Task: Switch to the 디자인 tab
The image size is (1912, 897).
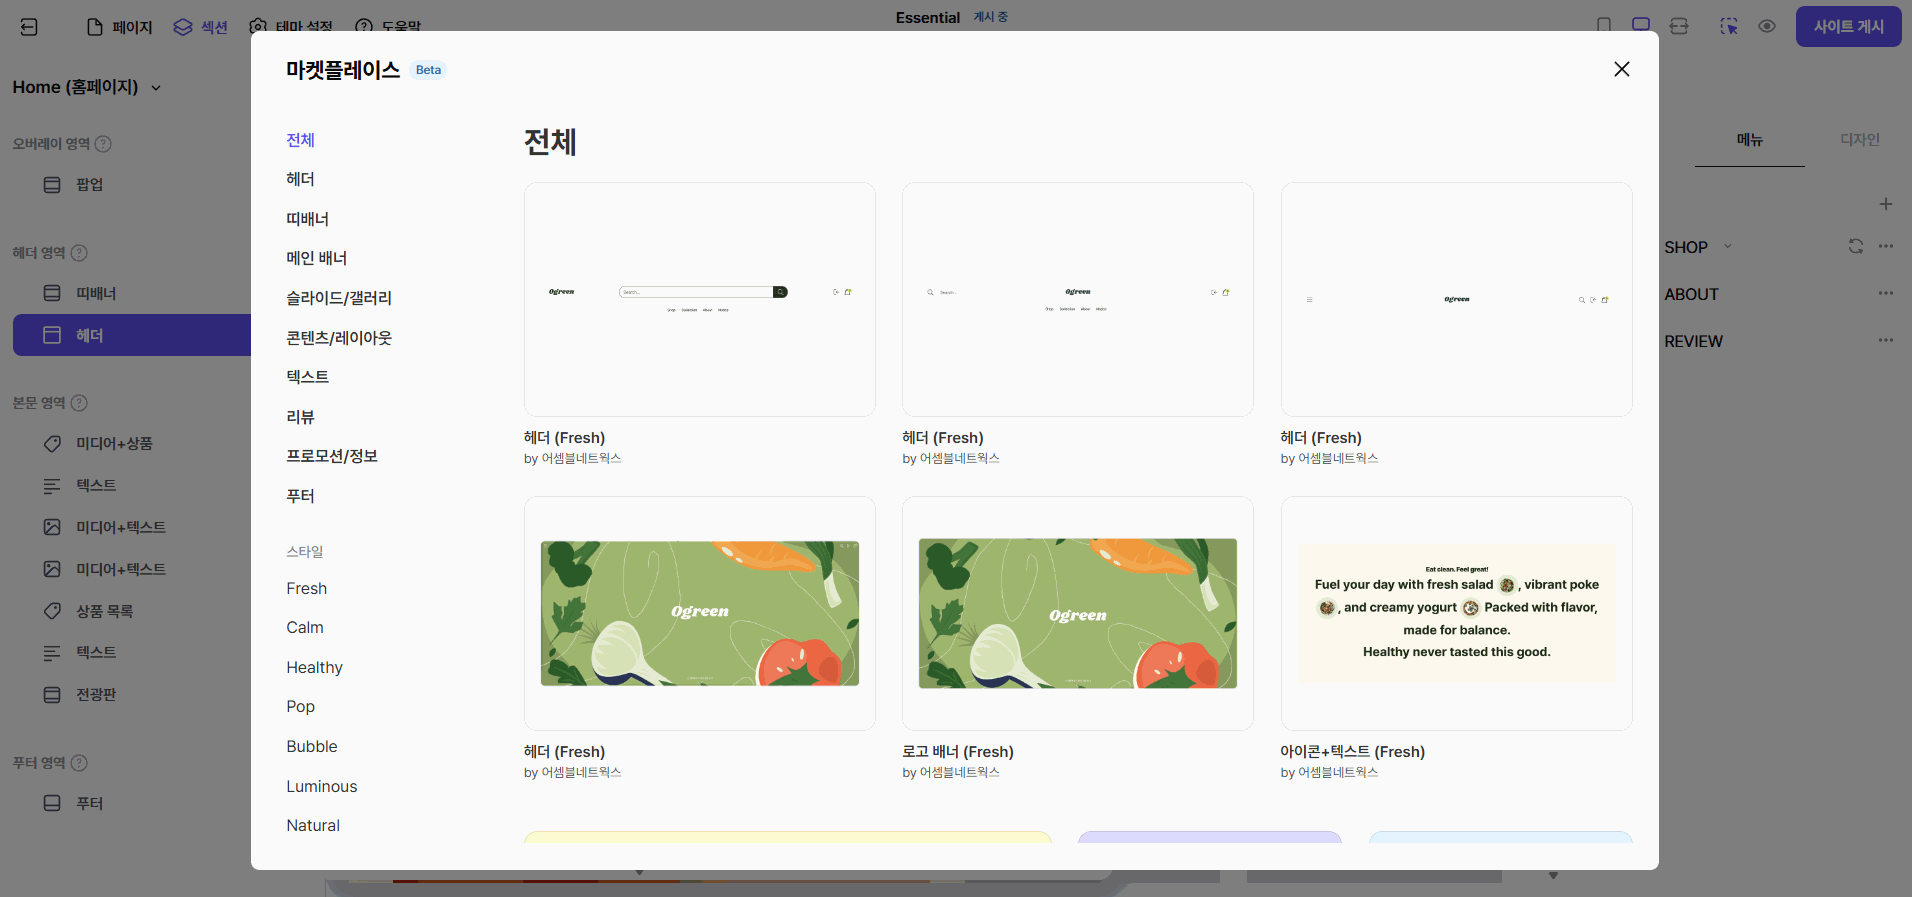Action: click(x=1860, y=140)
